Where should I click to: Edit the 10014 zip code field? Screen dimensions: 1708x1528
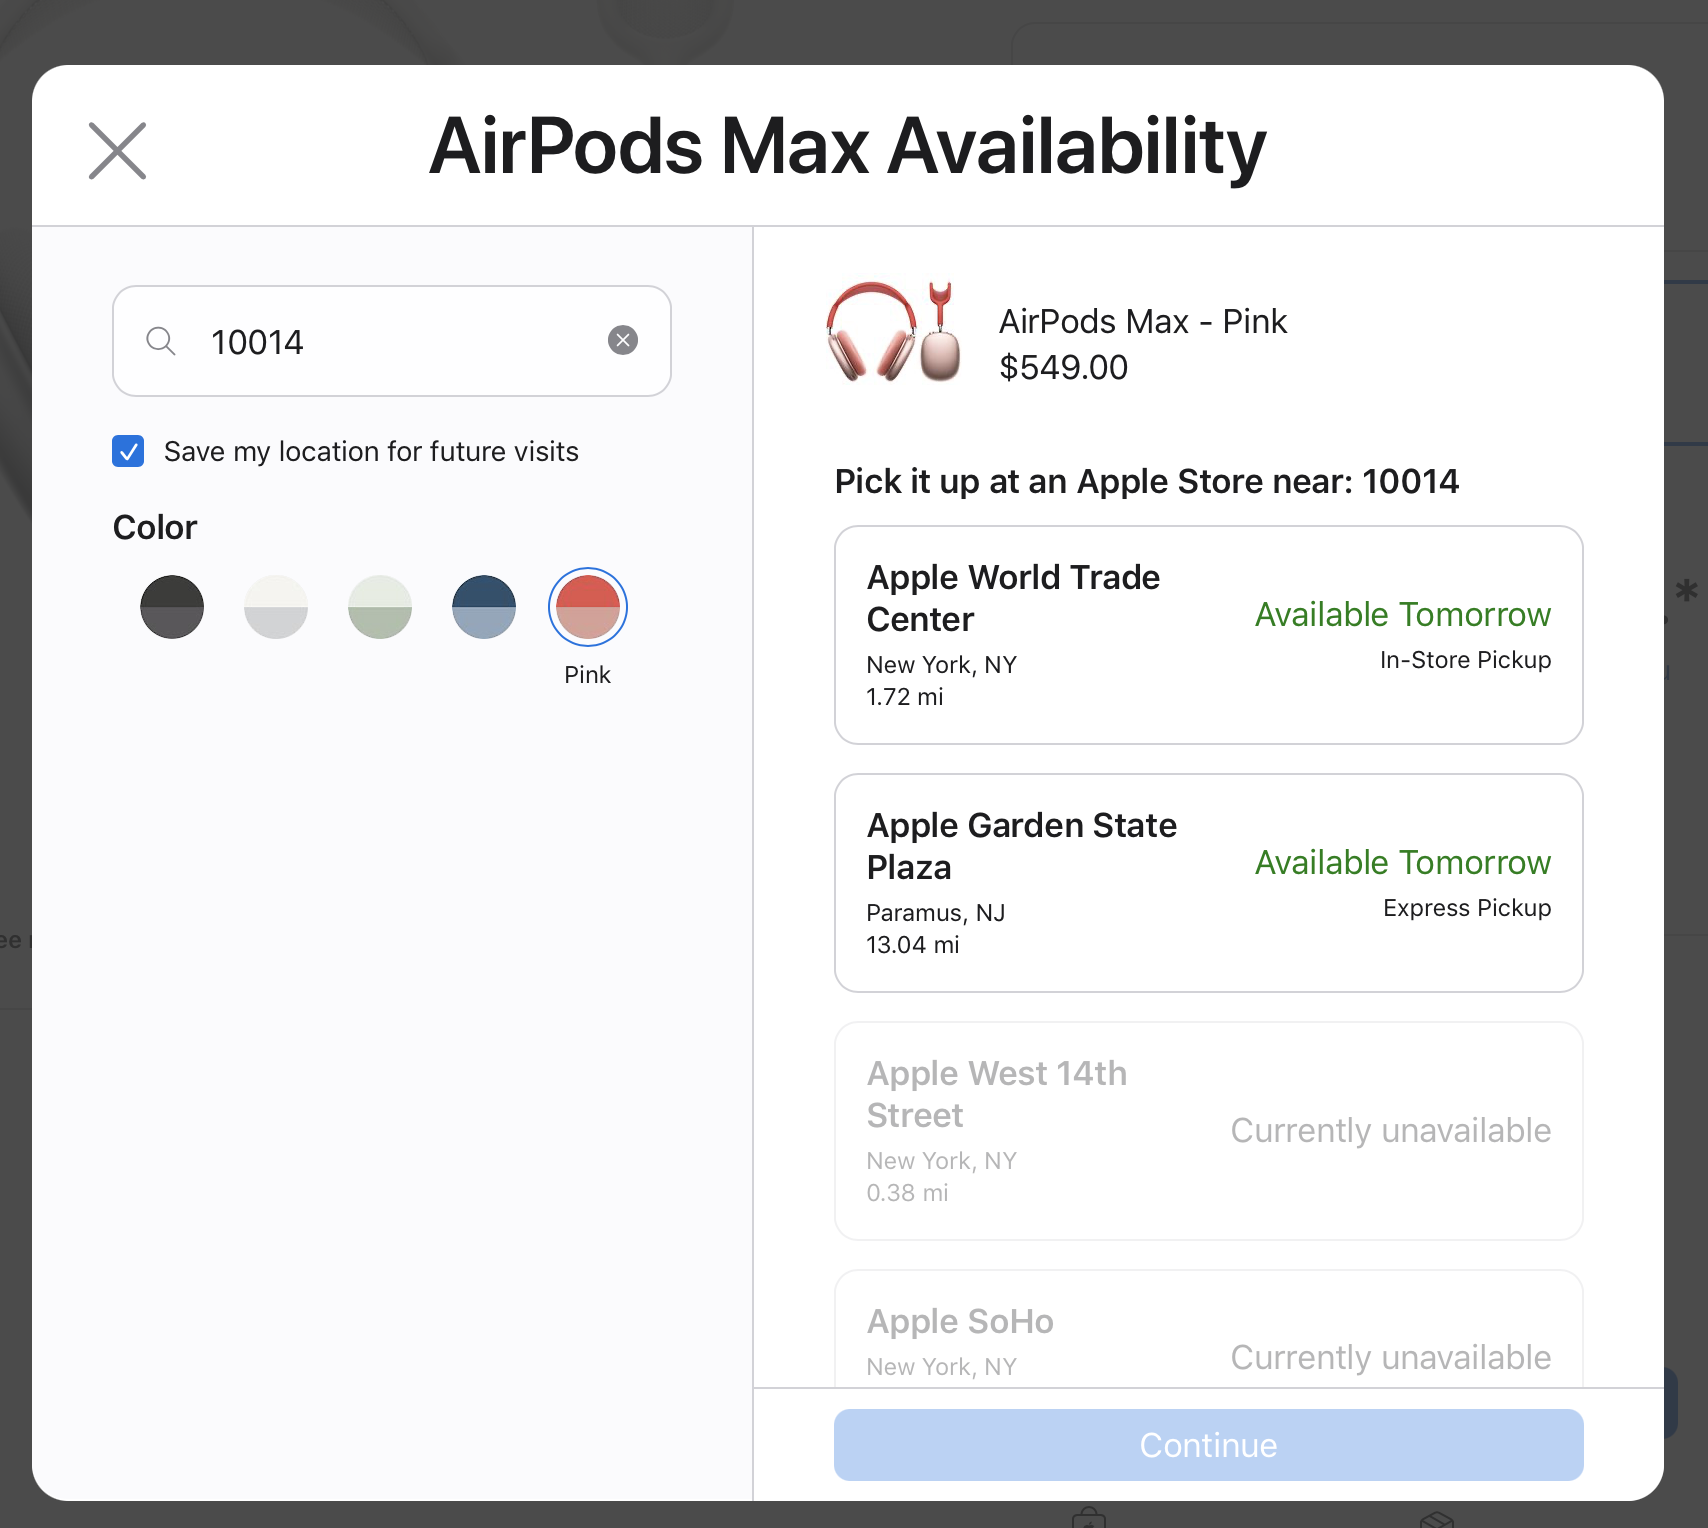tap(392, 341)
